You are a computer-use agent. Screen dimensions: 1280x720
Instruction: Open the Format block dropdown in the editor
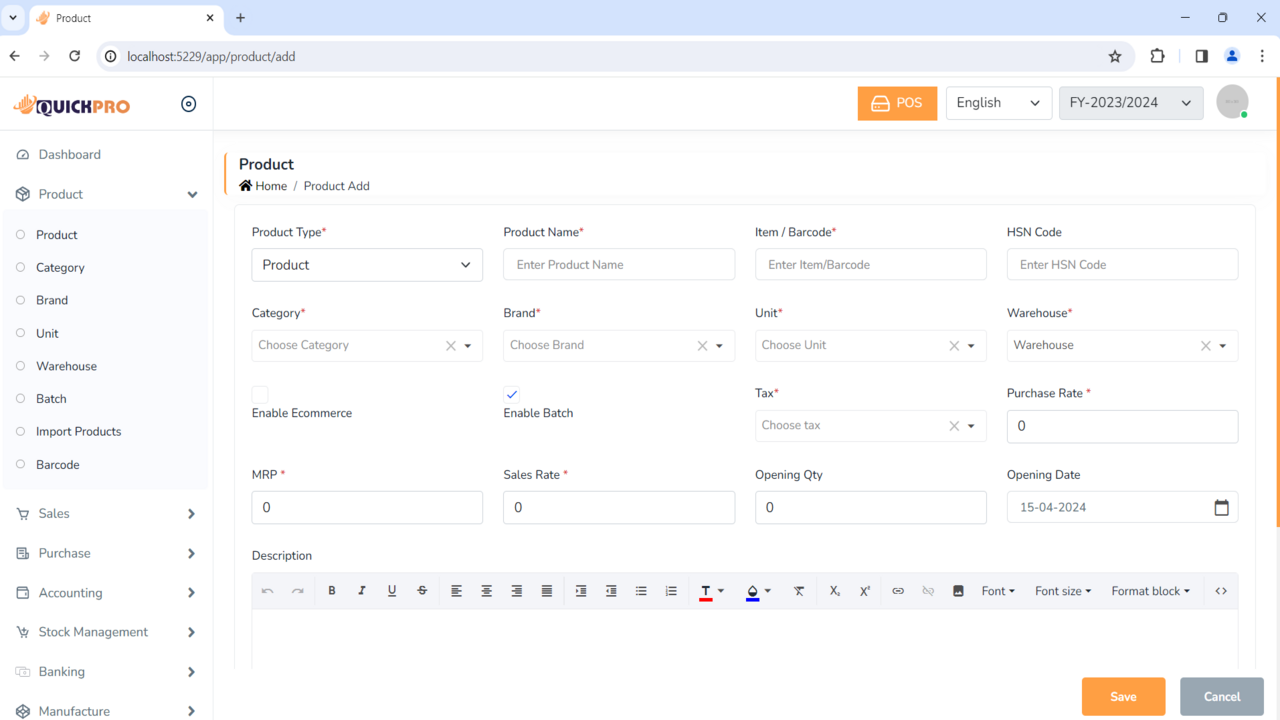click(x=1150, y=590)
